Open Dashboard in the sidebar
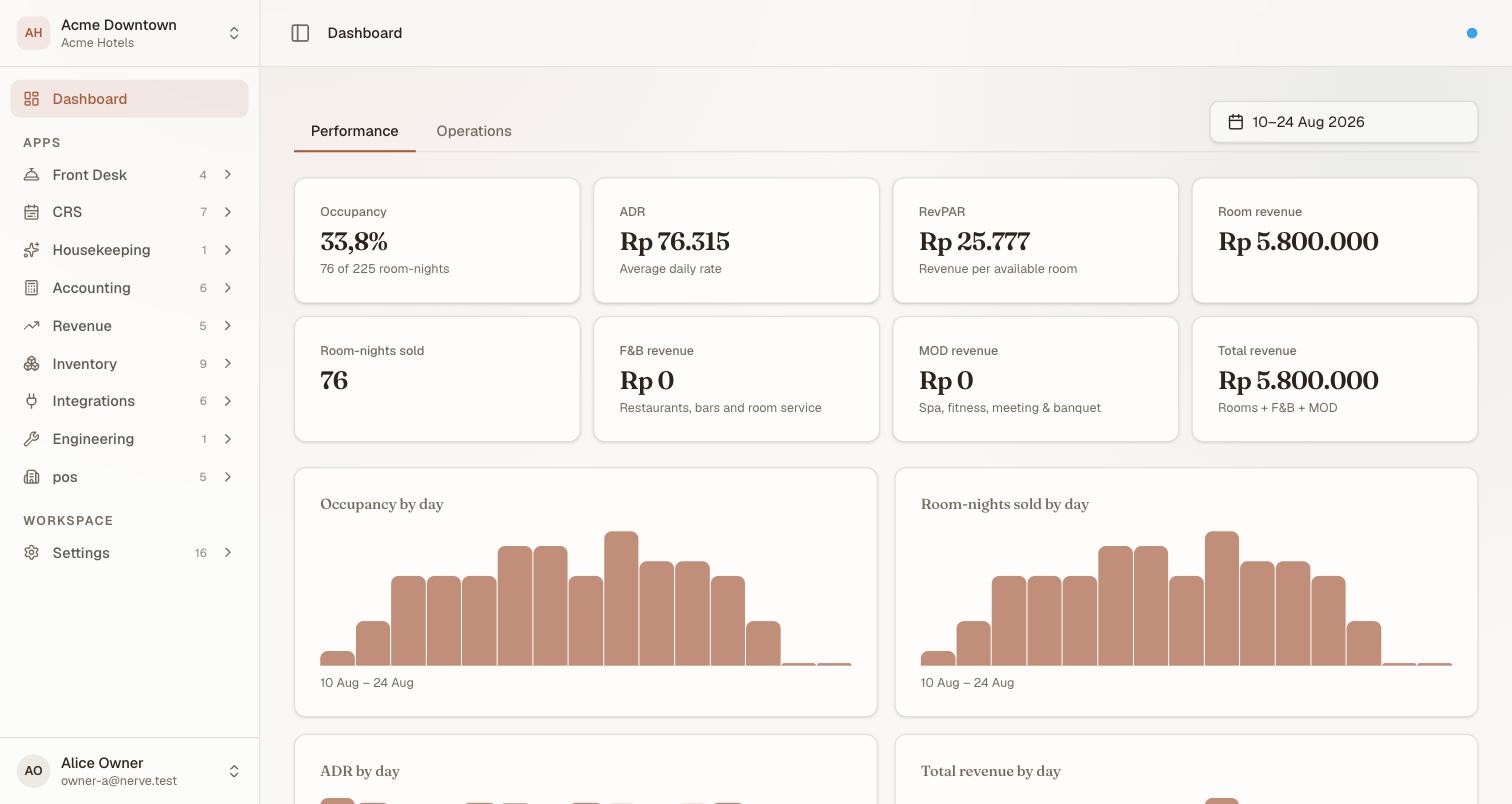Viewport: 1512px width, 804px height. (x=130, y=99)
